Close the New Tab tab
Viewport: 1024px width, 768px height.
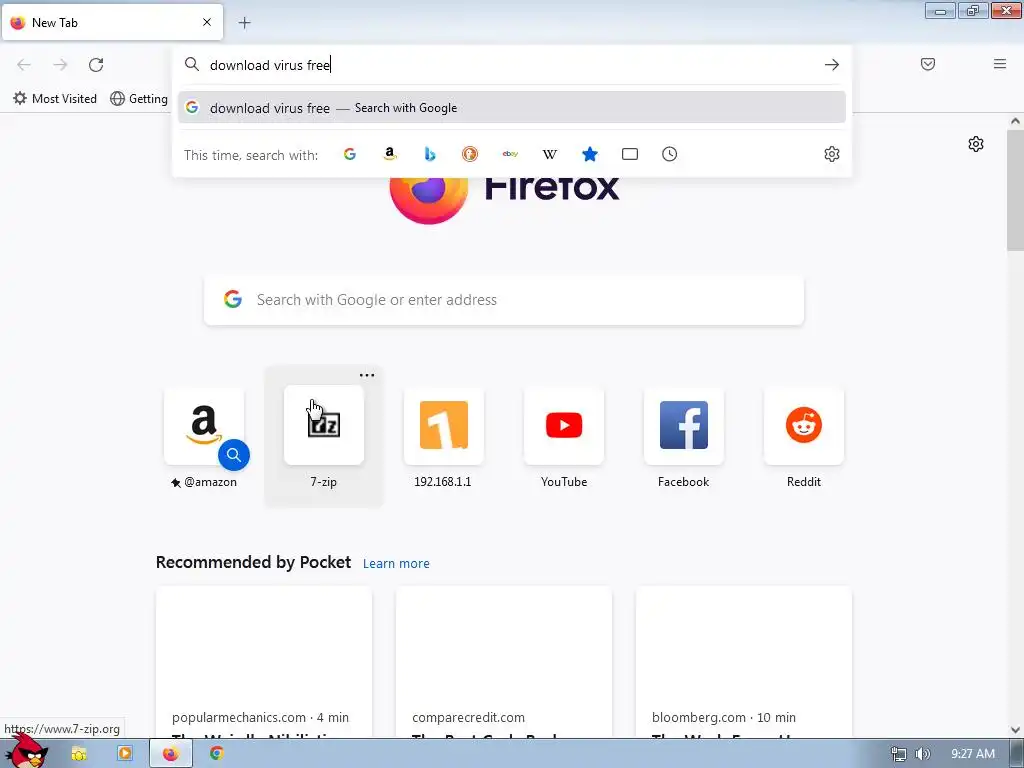pyautogui.click(x=206, y=22)
